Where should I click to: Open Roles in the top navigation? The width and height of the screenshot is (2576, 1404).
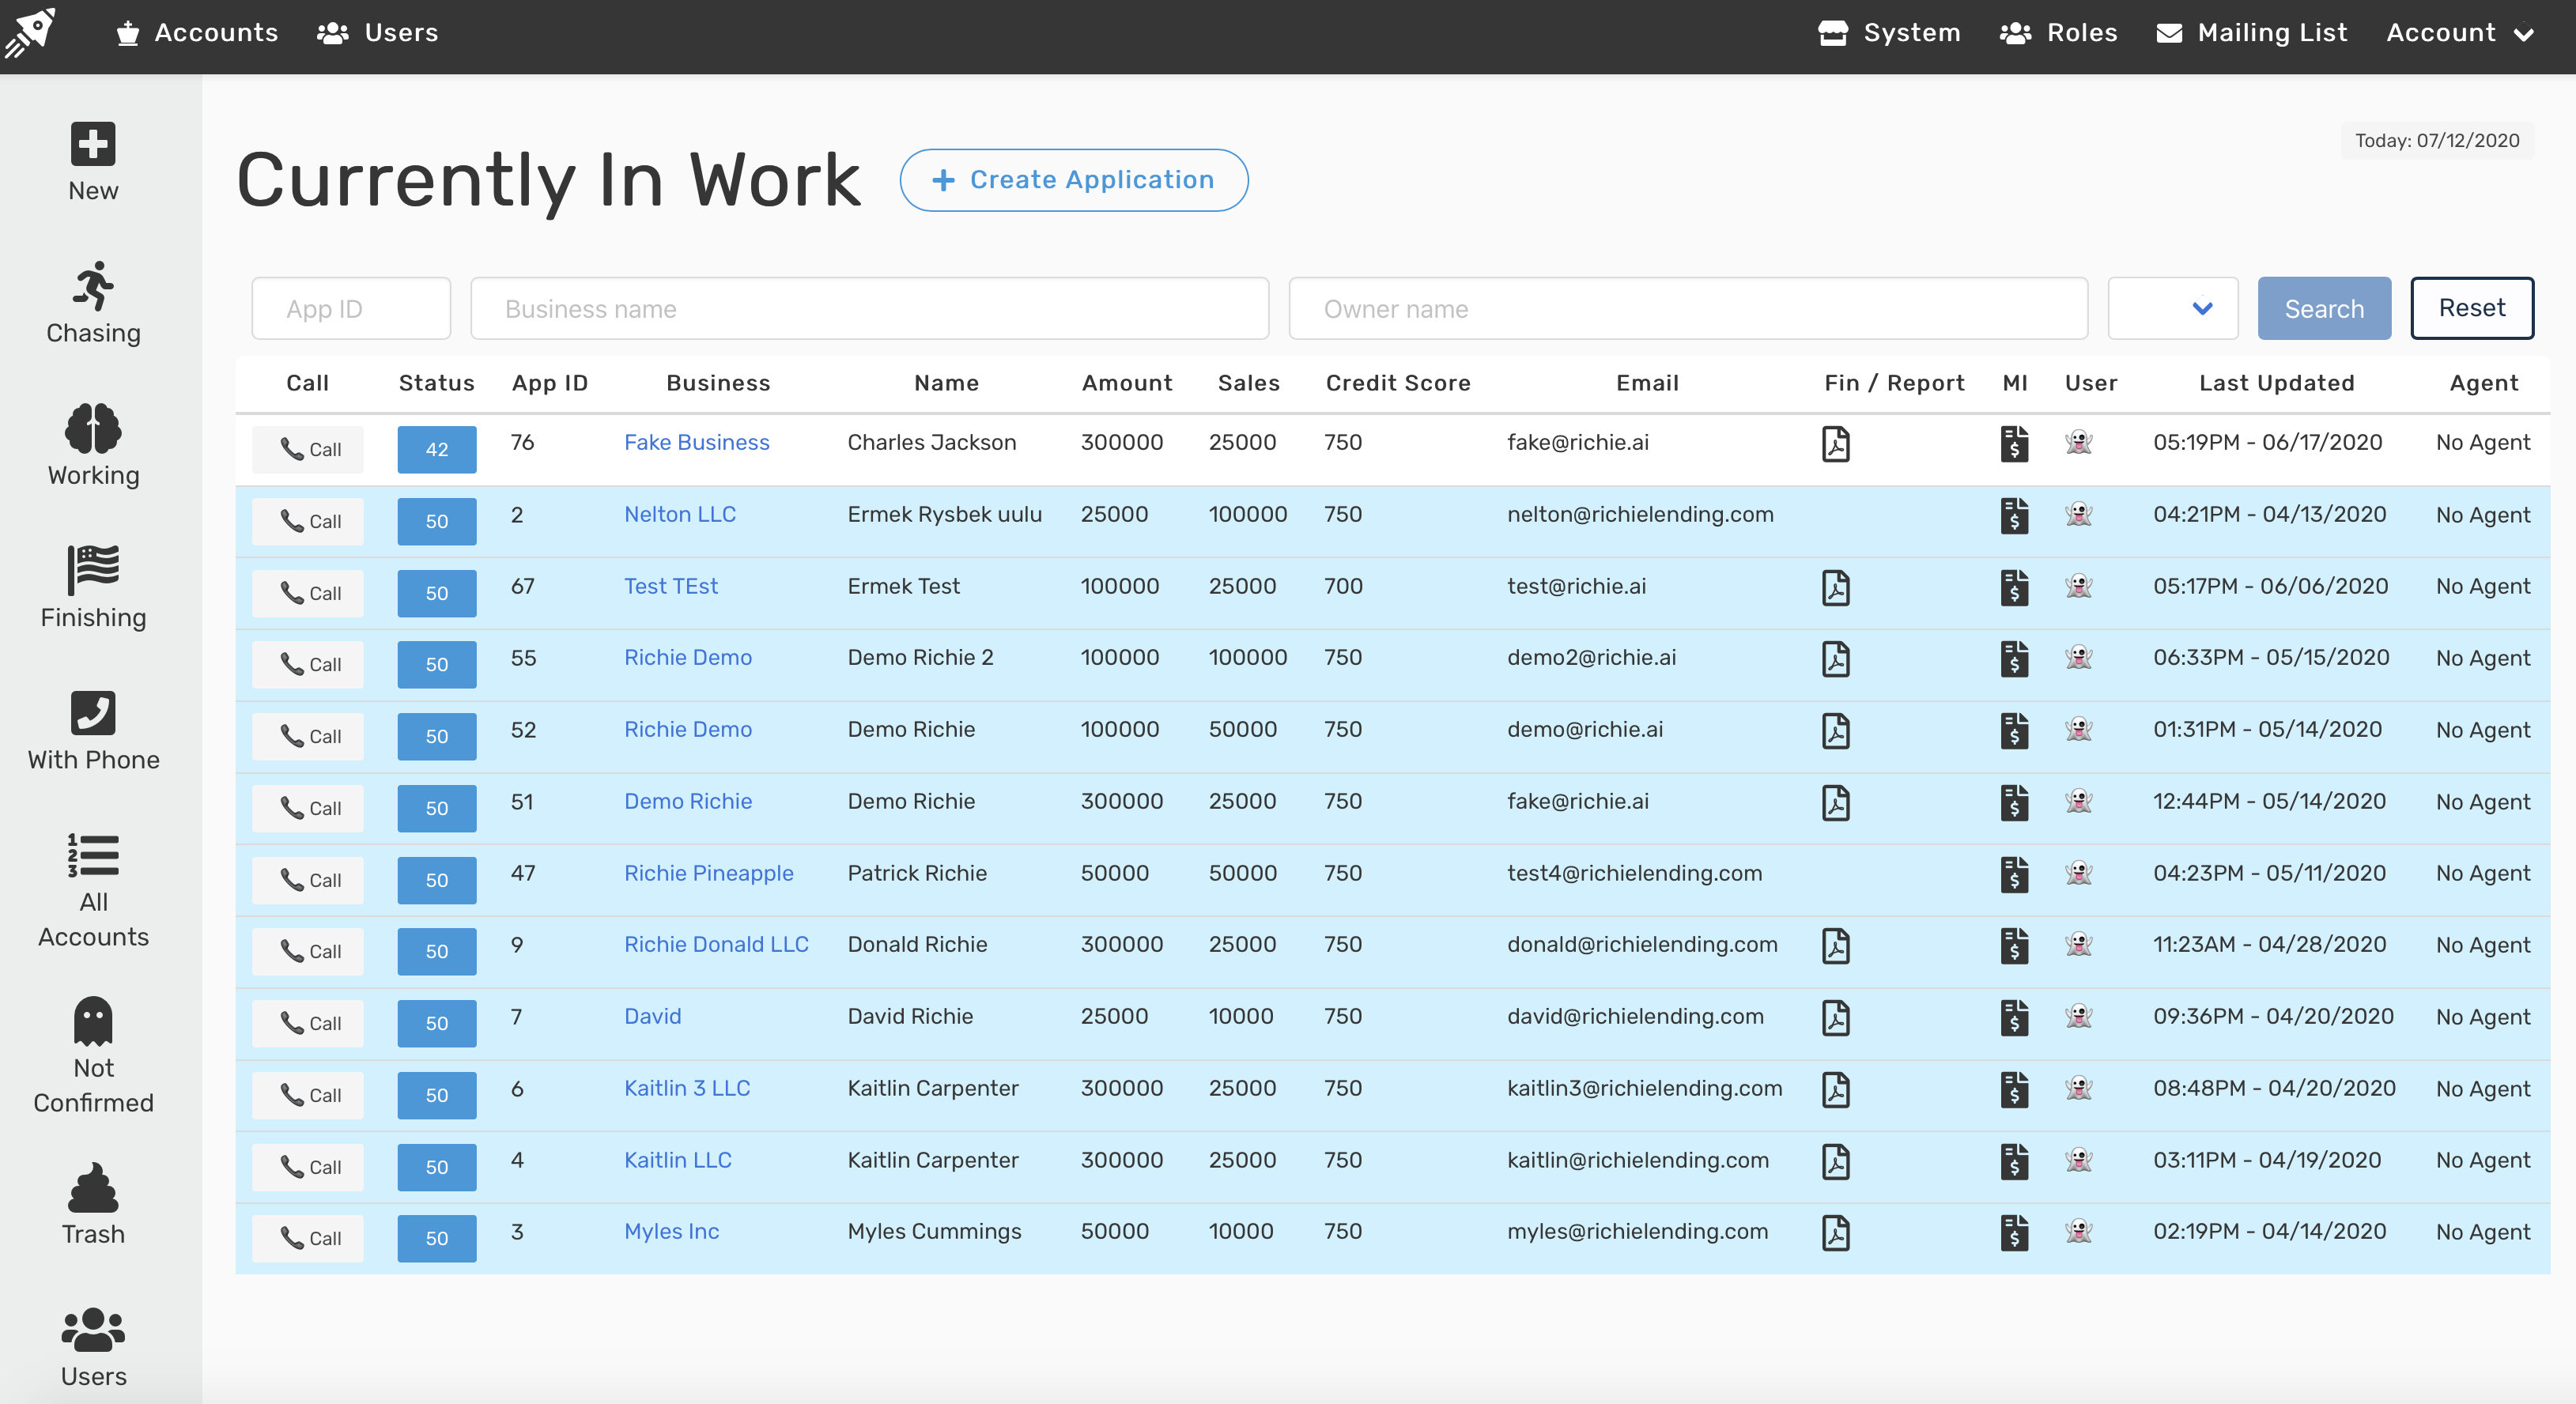coord(2058,33)
